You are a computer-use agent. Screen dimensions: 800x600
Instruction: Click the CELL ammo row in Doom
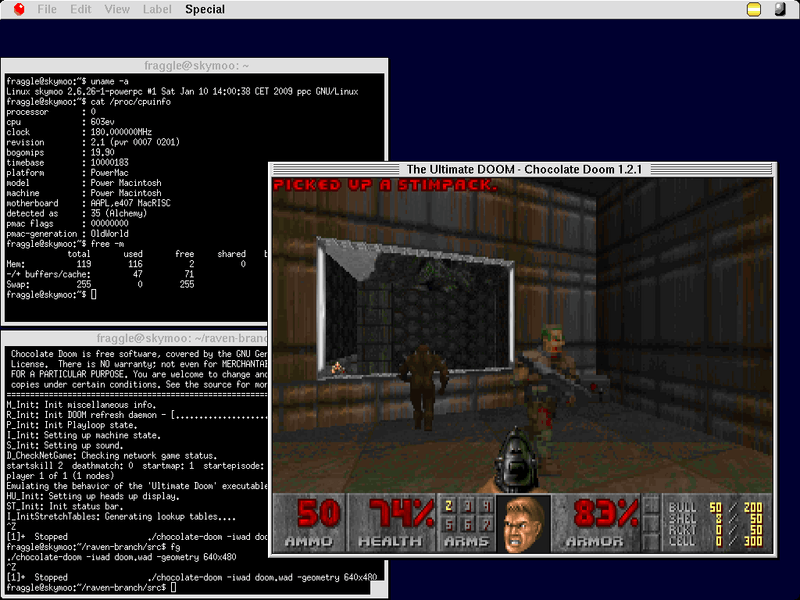[x=715, y=541]
